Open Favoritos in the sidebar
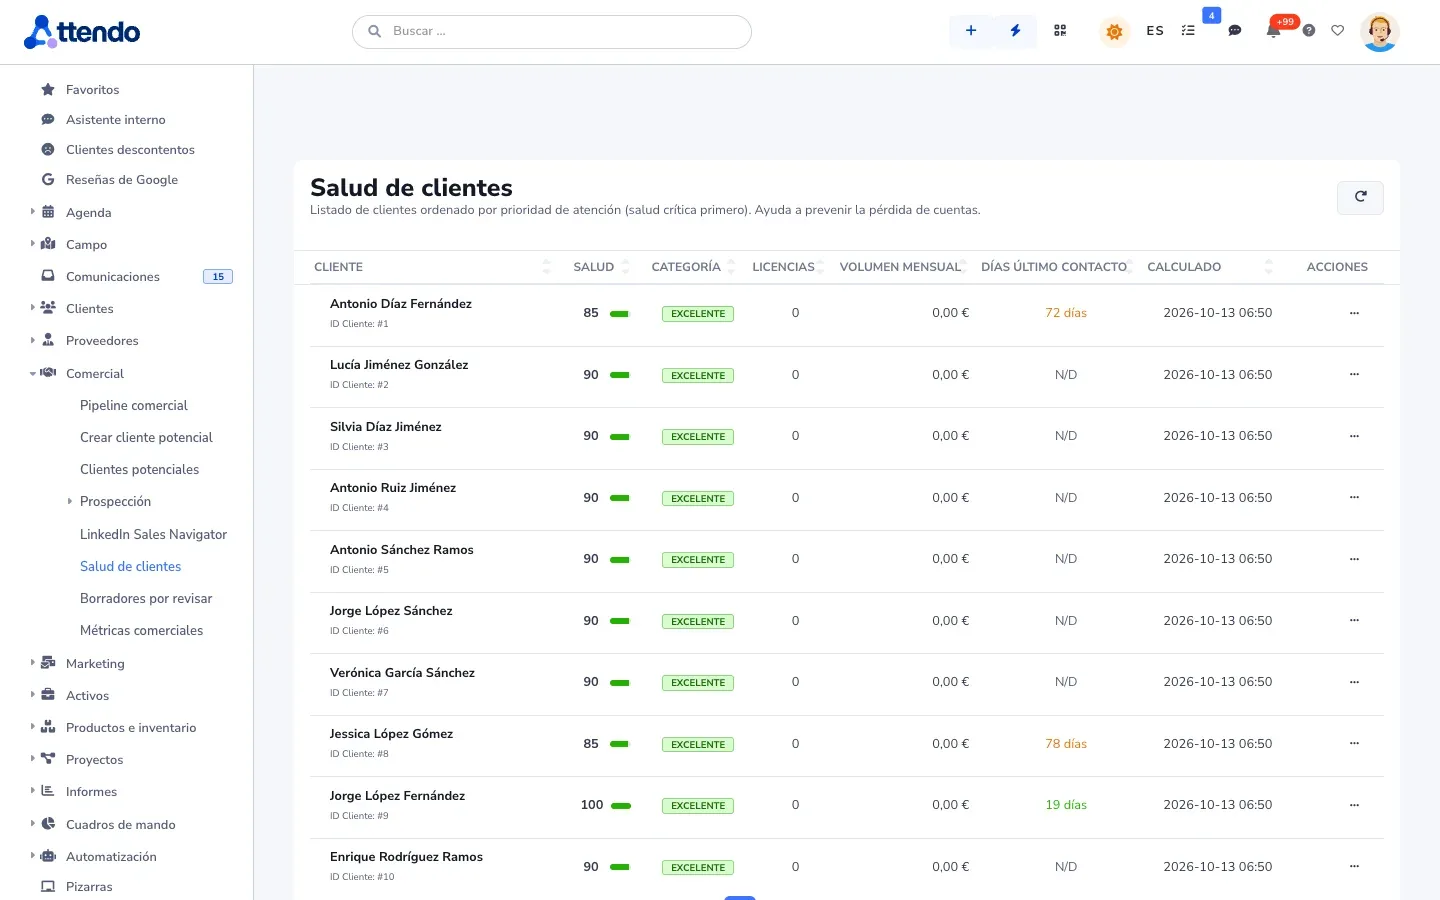The height and width of the screenshot is (900, 1440). tap(92, 90)
